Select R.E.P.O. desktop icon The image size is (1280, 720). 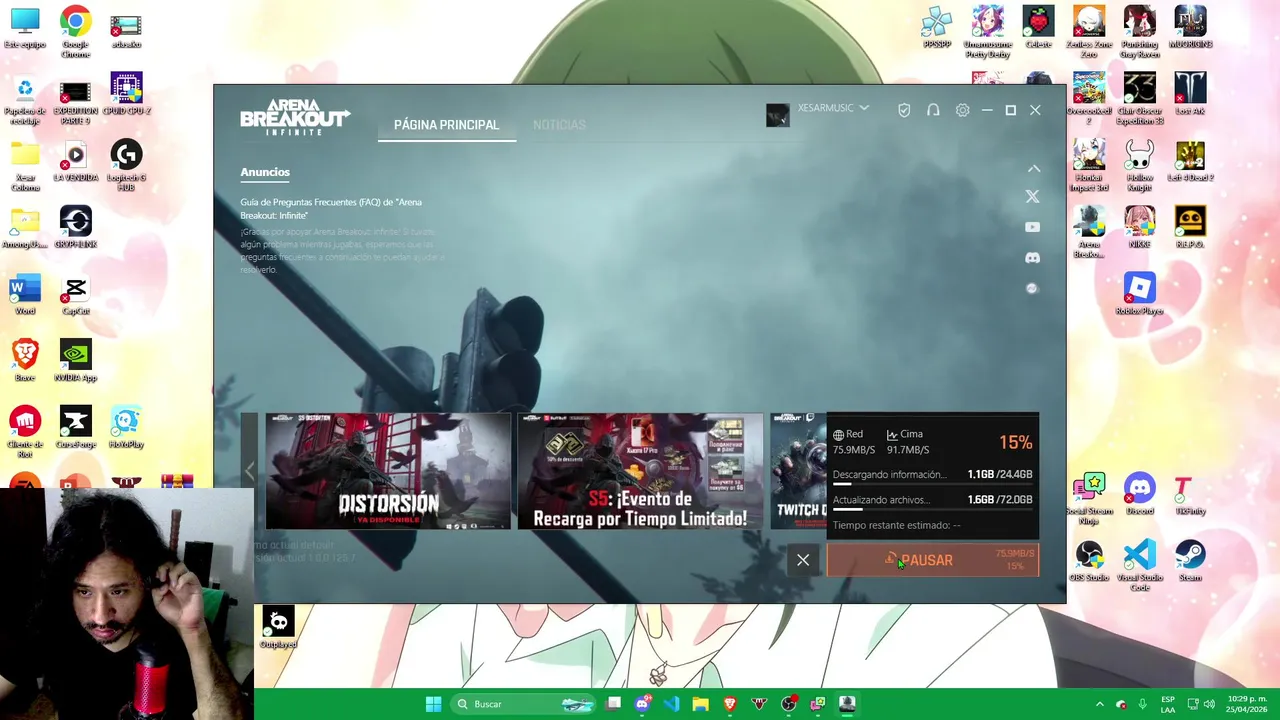point(1190,227)
